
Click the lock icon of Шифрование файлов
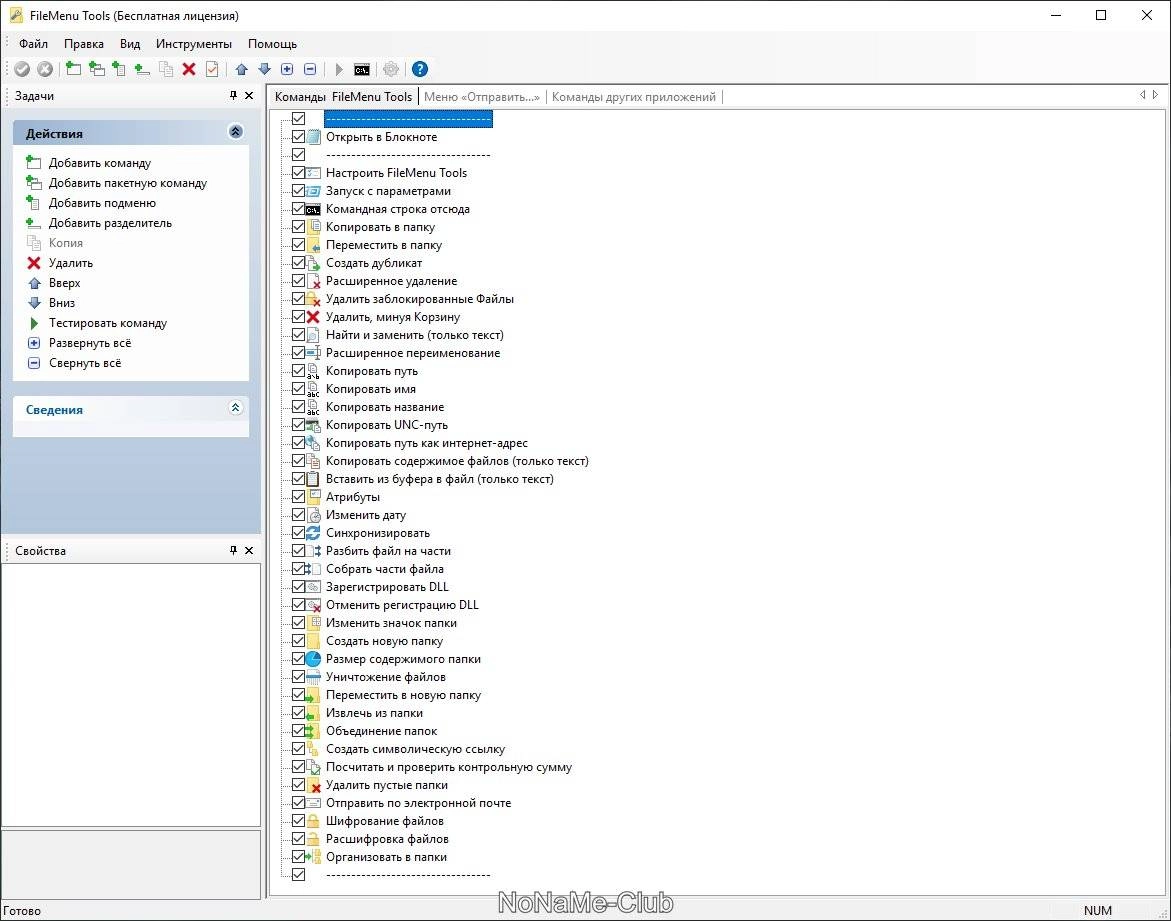click(x=314, y=821)
